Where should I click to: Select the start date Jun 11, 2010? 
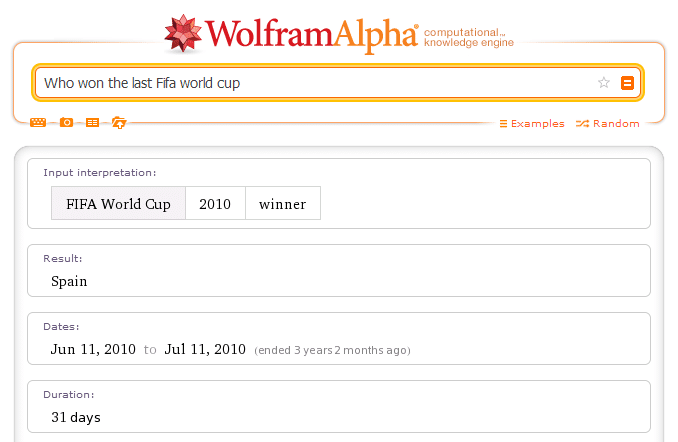pos(93,349)
